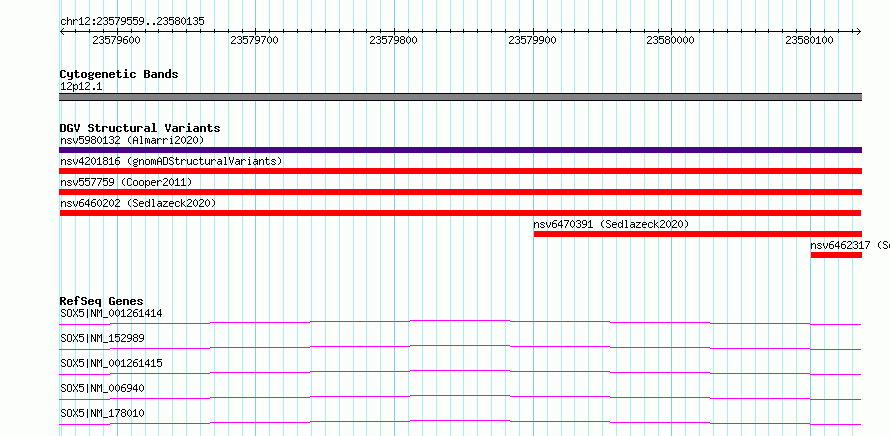Select the gray 12p12.1 cytogenetic band bar

pos(460,97)
